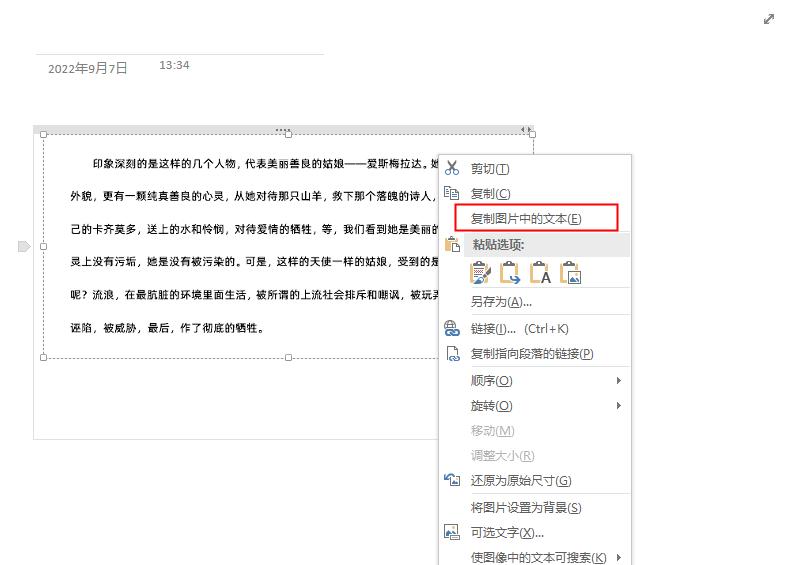
Task: Click the bottom-left image resize handle
Action: pyautogui.click(x=44, y=357)
